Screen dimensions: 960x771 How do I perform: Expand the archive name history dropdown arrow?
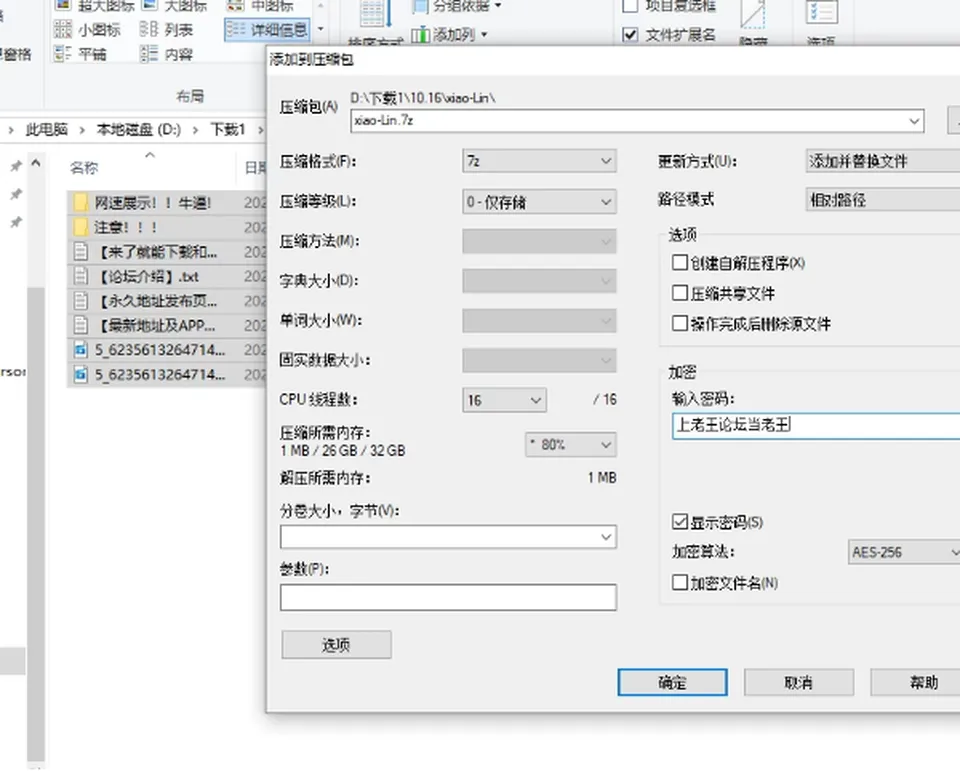(x=914, y=121)
